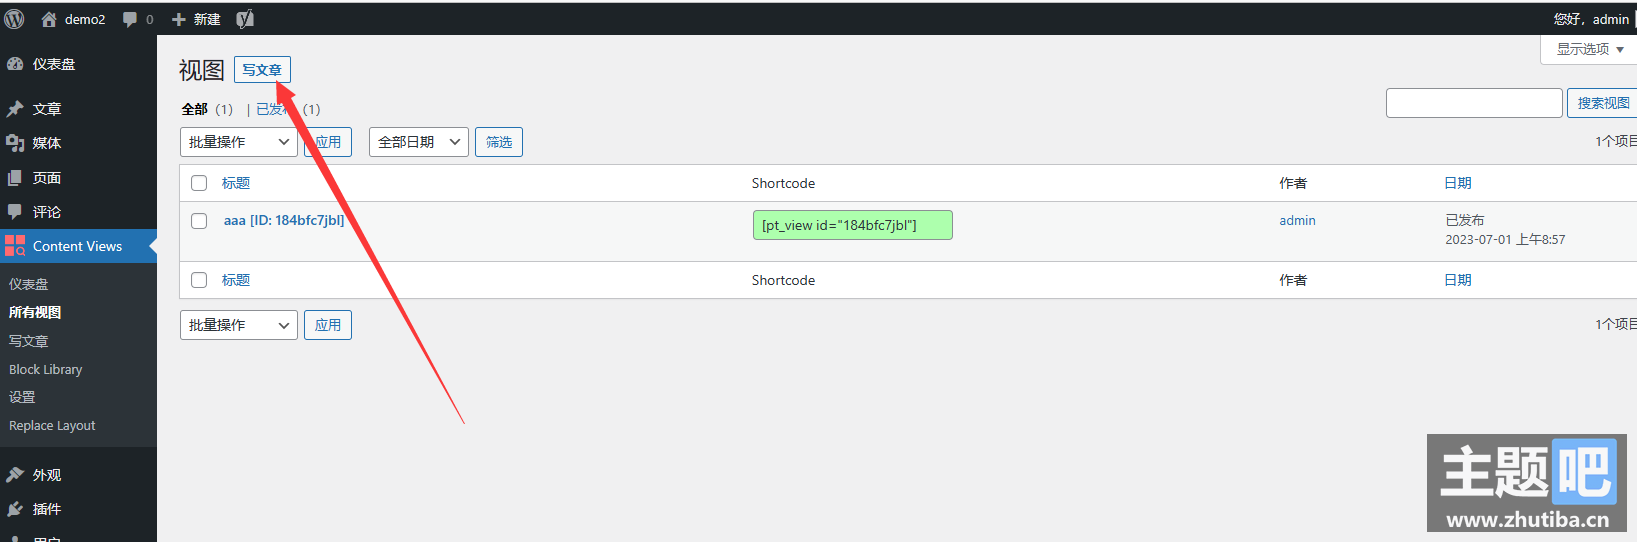
Task: Click the view search input field
Action: [1474, 103]
